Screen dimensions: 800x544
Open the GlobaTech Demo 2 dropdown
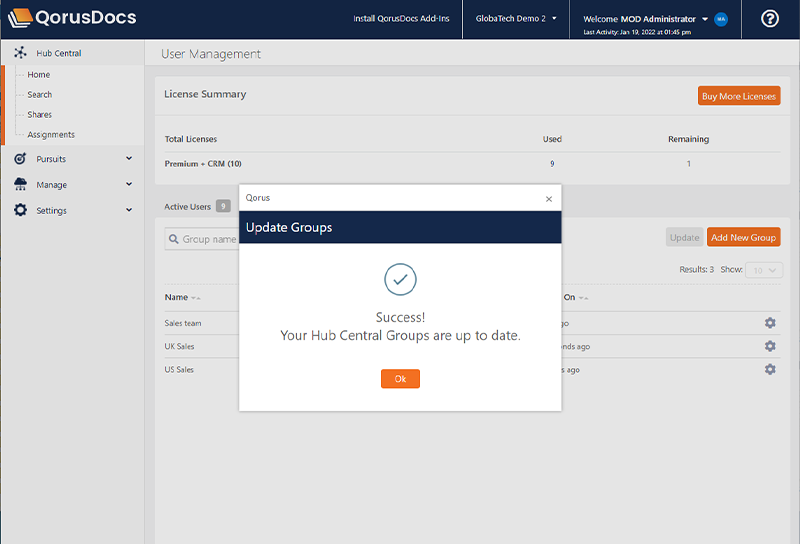pos(516,18)
